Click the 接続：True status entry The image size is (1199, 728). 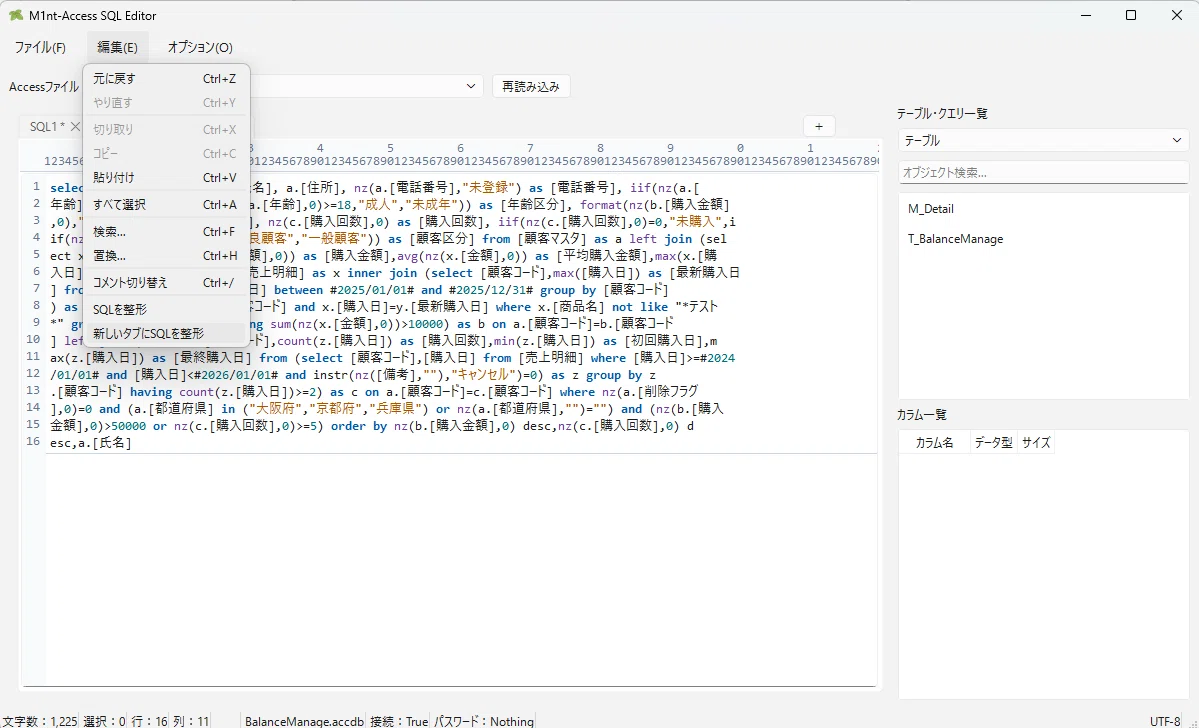(x=399, y=721)
